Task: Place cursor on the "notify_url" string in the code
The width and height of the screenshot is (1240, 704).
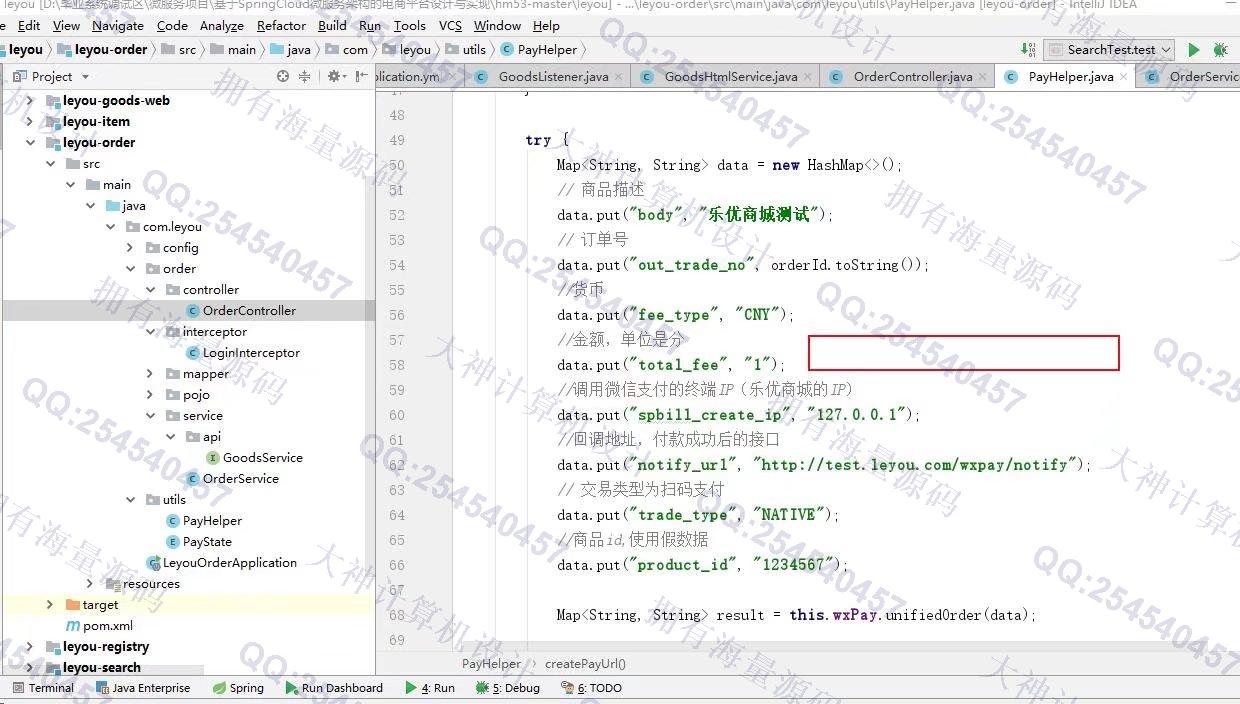Action: coord(687,465)
